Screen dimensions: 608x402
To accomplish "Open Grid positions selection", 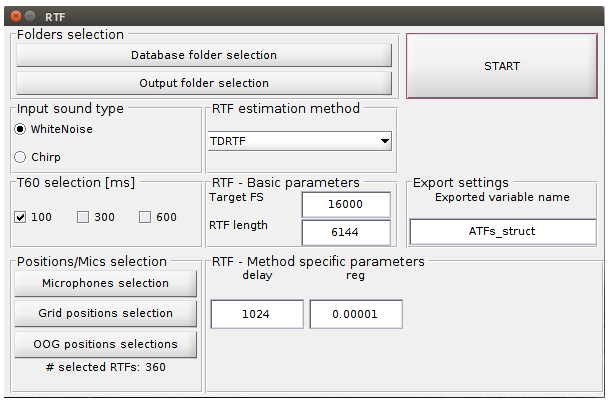I will 105,313.
